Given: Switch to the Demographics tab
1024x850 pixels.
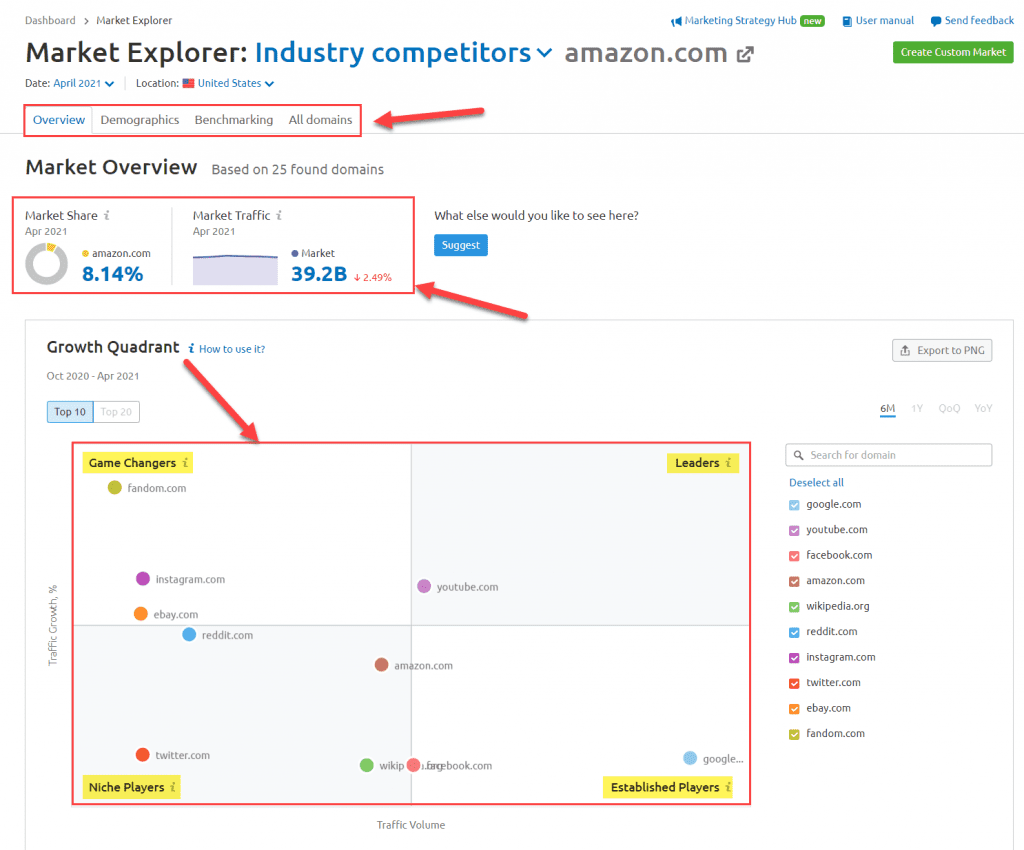Looking at the screenshot, I should tap(139, 119).
